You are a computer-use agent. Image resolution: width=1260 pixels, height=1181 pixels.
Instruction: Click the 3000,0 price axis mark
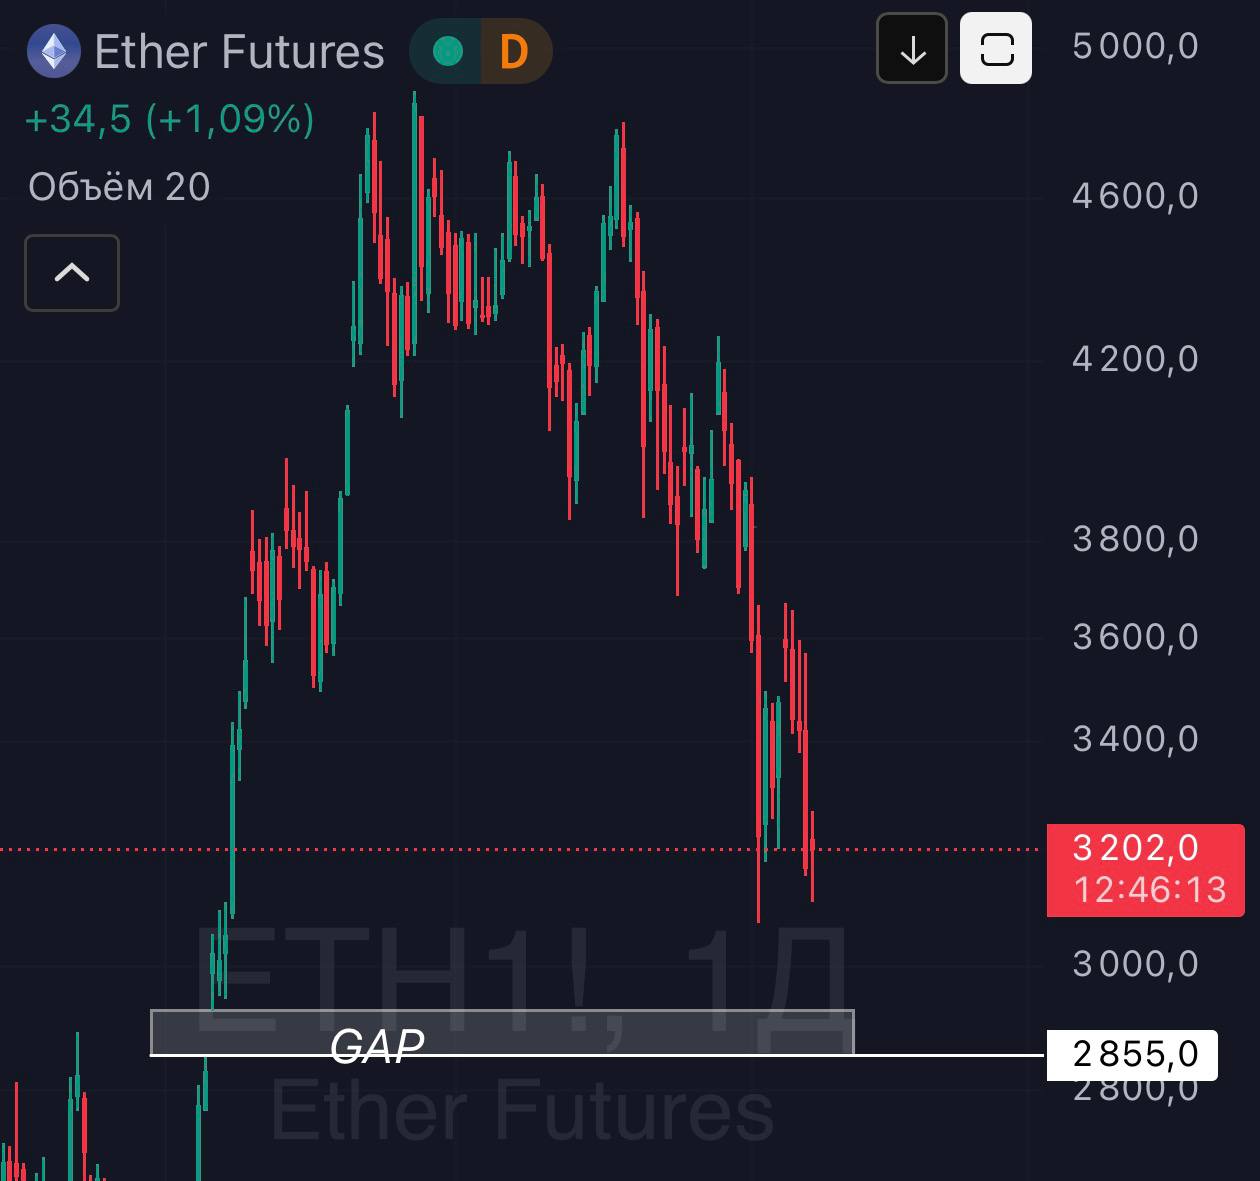tap(1135, 964)
